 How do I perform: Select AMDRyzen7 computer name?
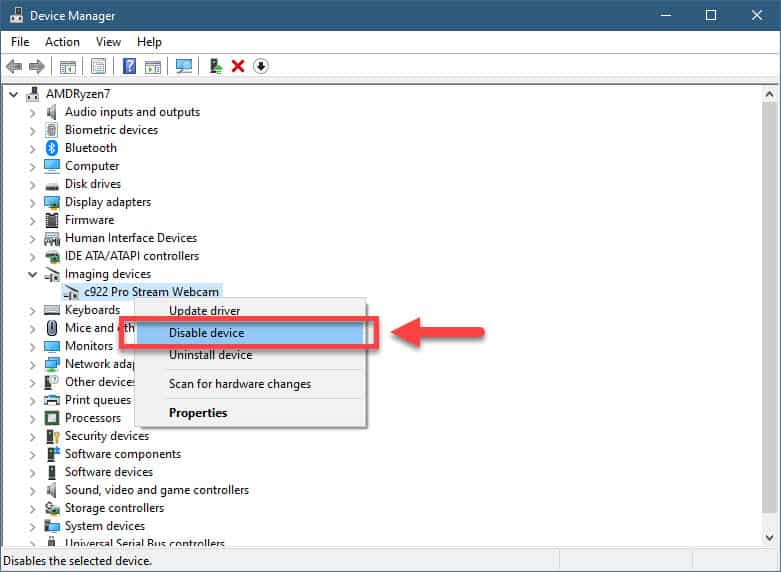(78, 94)
